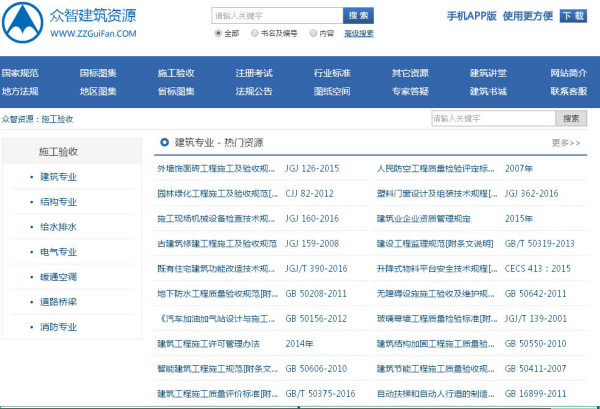Image resolution: width=600 pixels, height=409 pixels.
Task: Open 建筑业企业资质管理规定 entry
Action: 424,218
